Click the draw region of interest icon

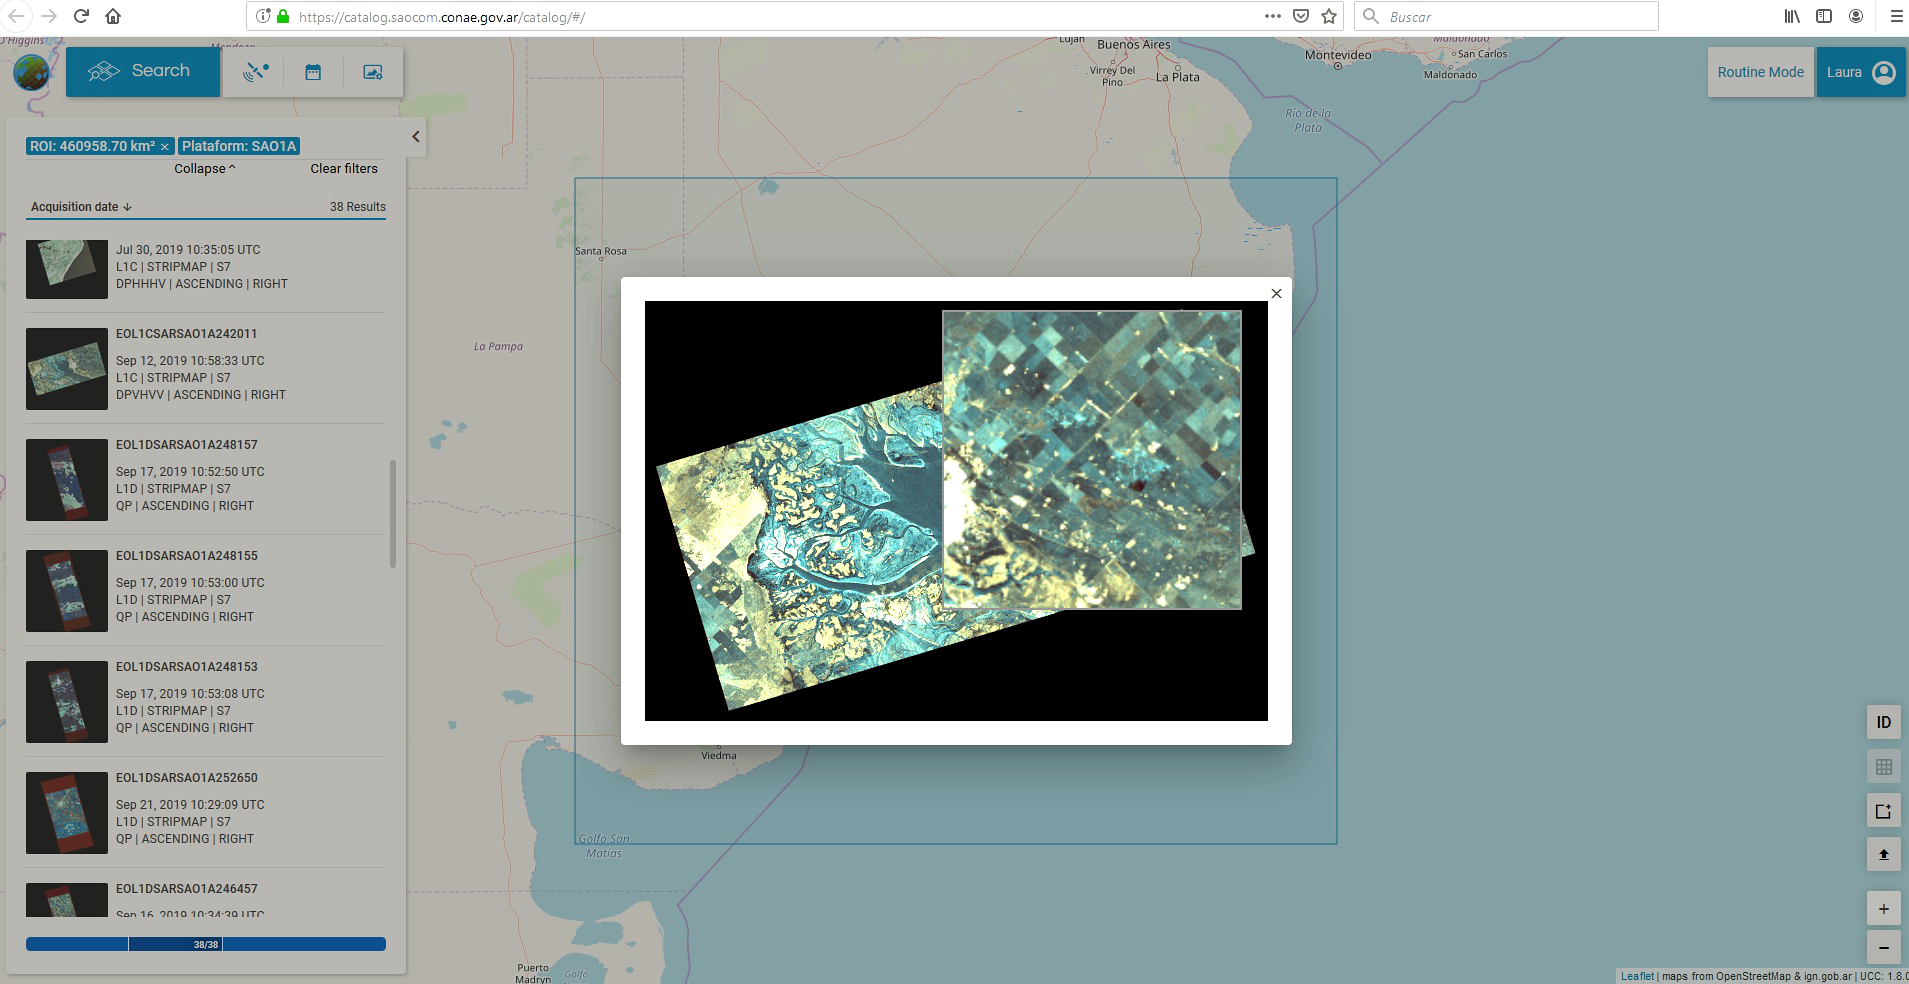point(1883,811)
